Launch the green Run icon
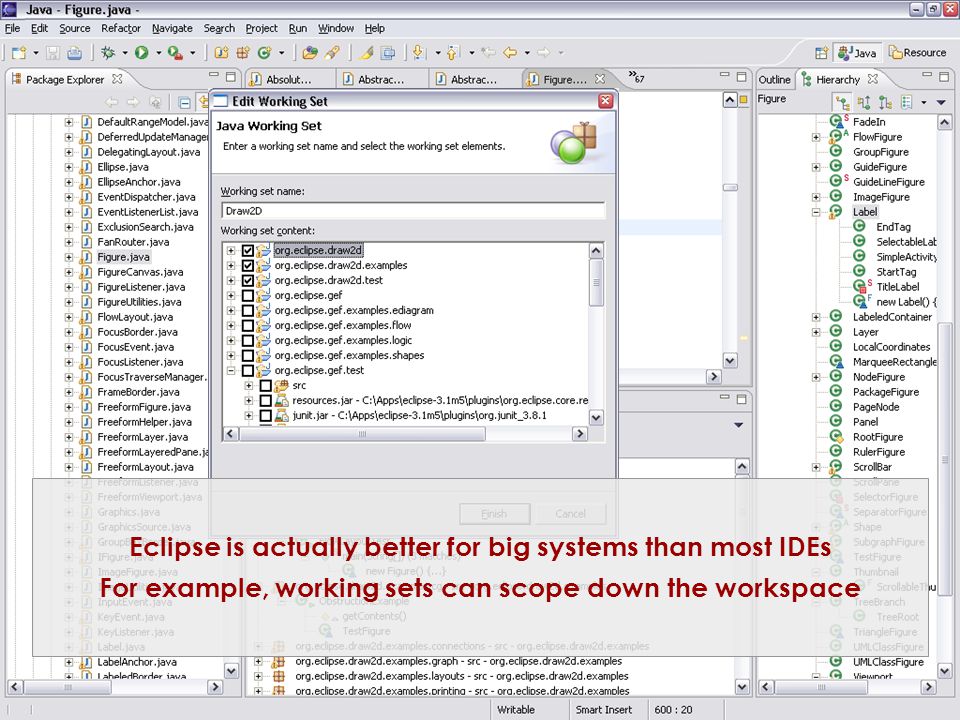 141,53
